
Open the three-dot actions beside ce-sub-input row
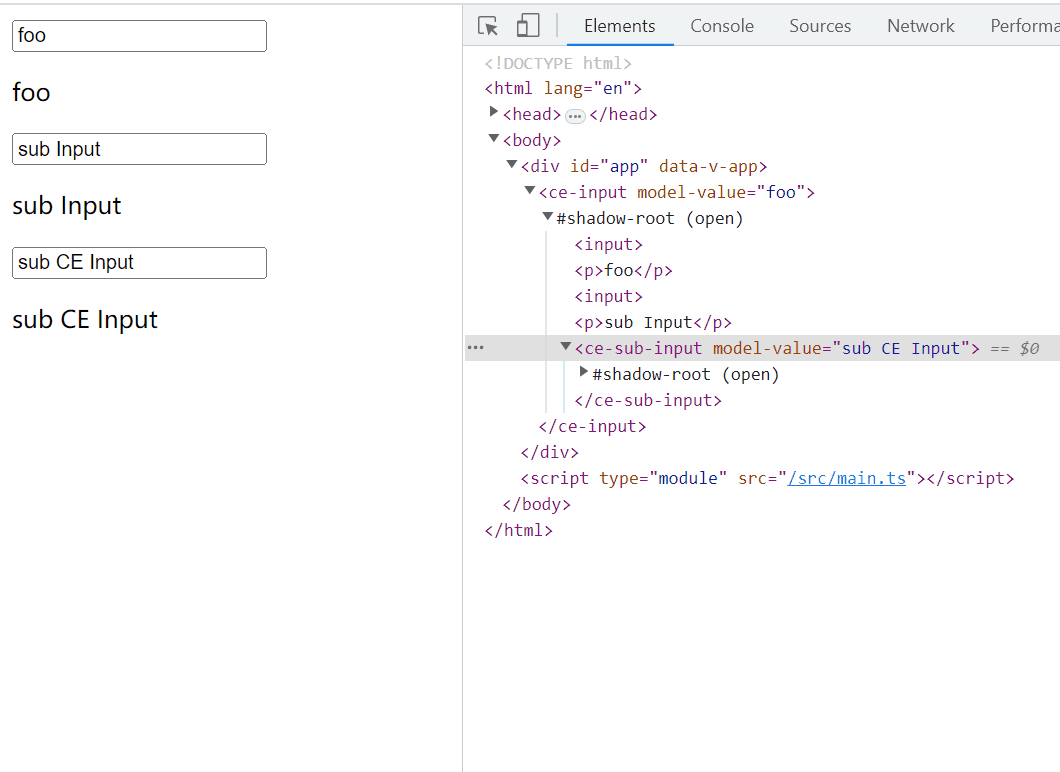476,347
